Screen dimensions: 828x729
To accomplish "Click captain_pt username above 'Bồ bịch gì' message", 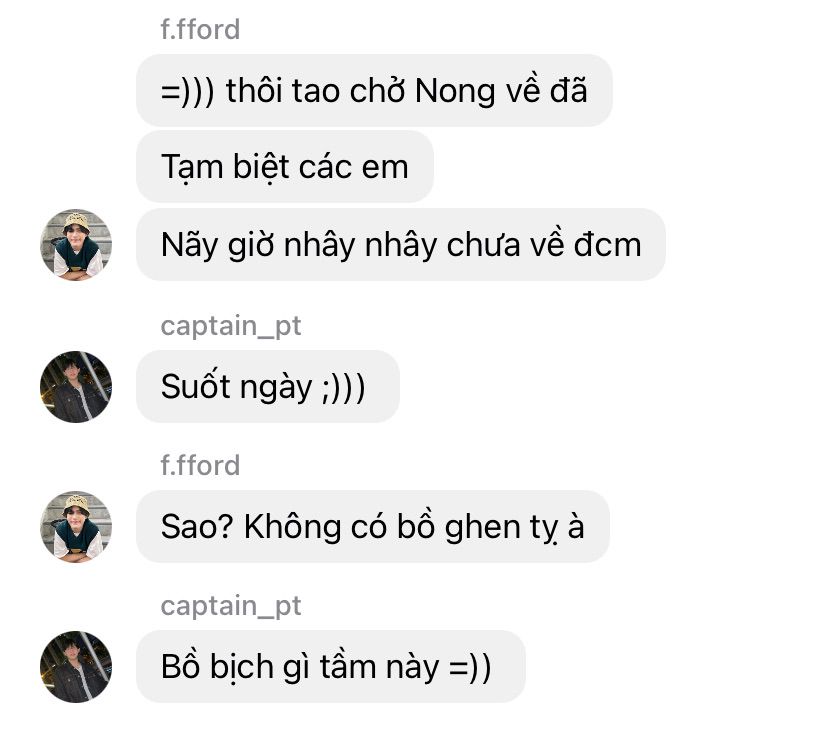I will pos(231,605).
